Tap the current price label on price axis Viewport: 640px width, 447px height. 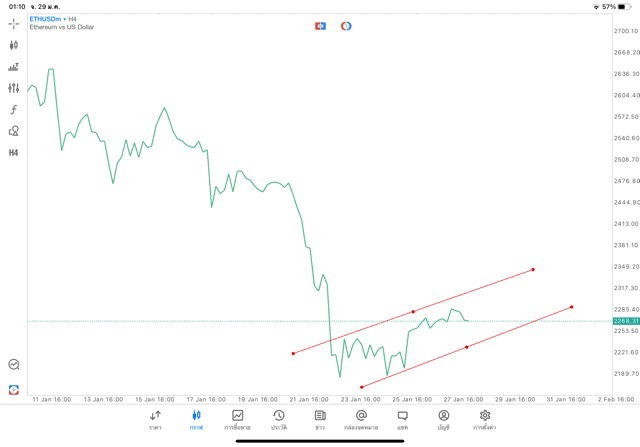pyautogui.click(x=625, y=320)
